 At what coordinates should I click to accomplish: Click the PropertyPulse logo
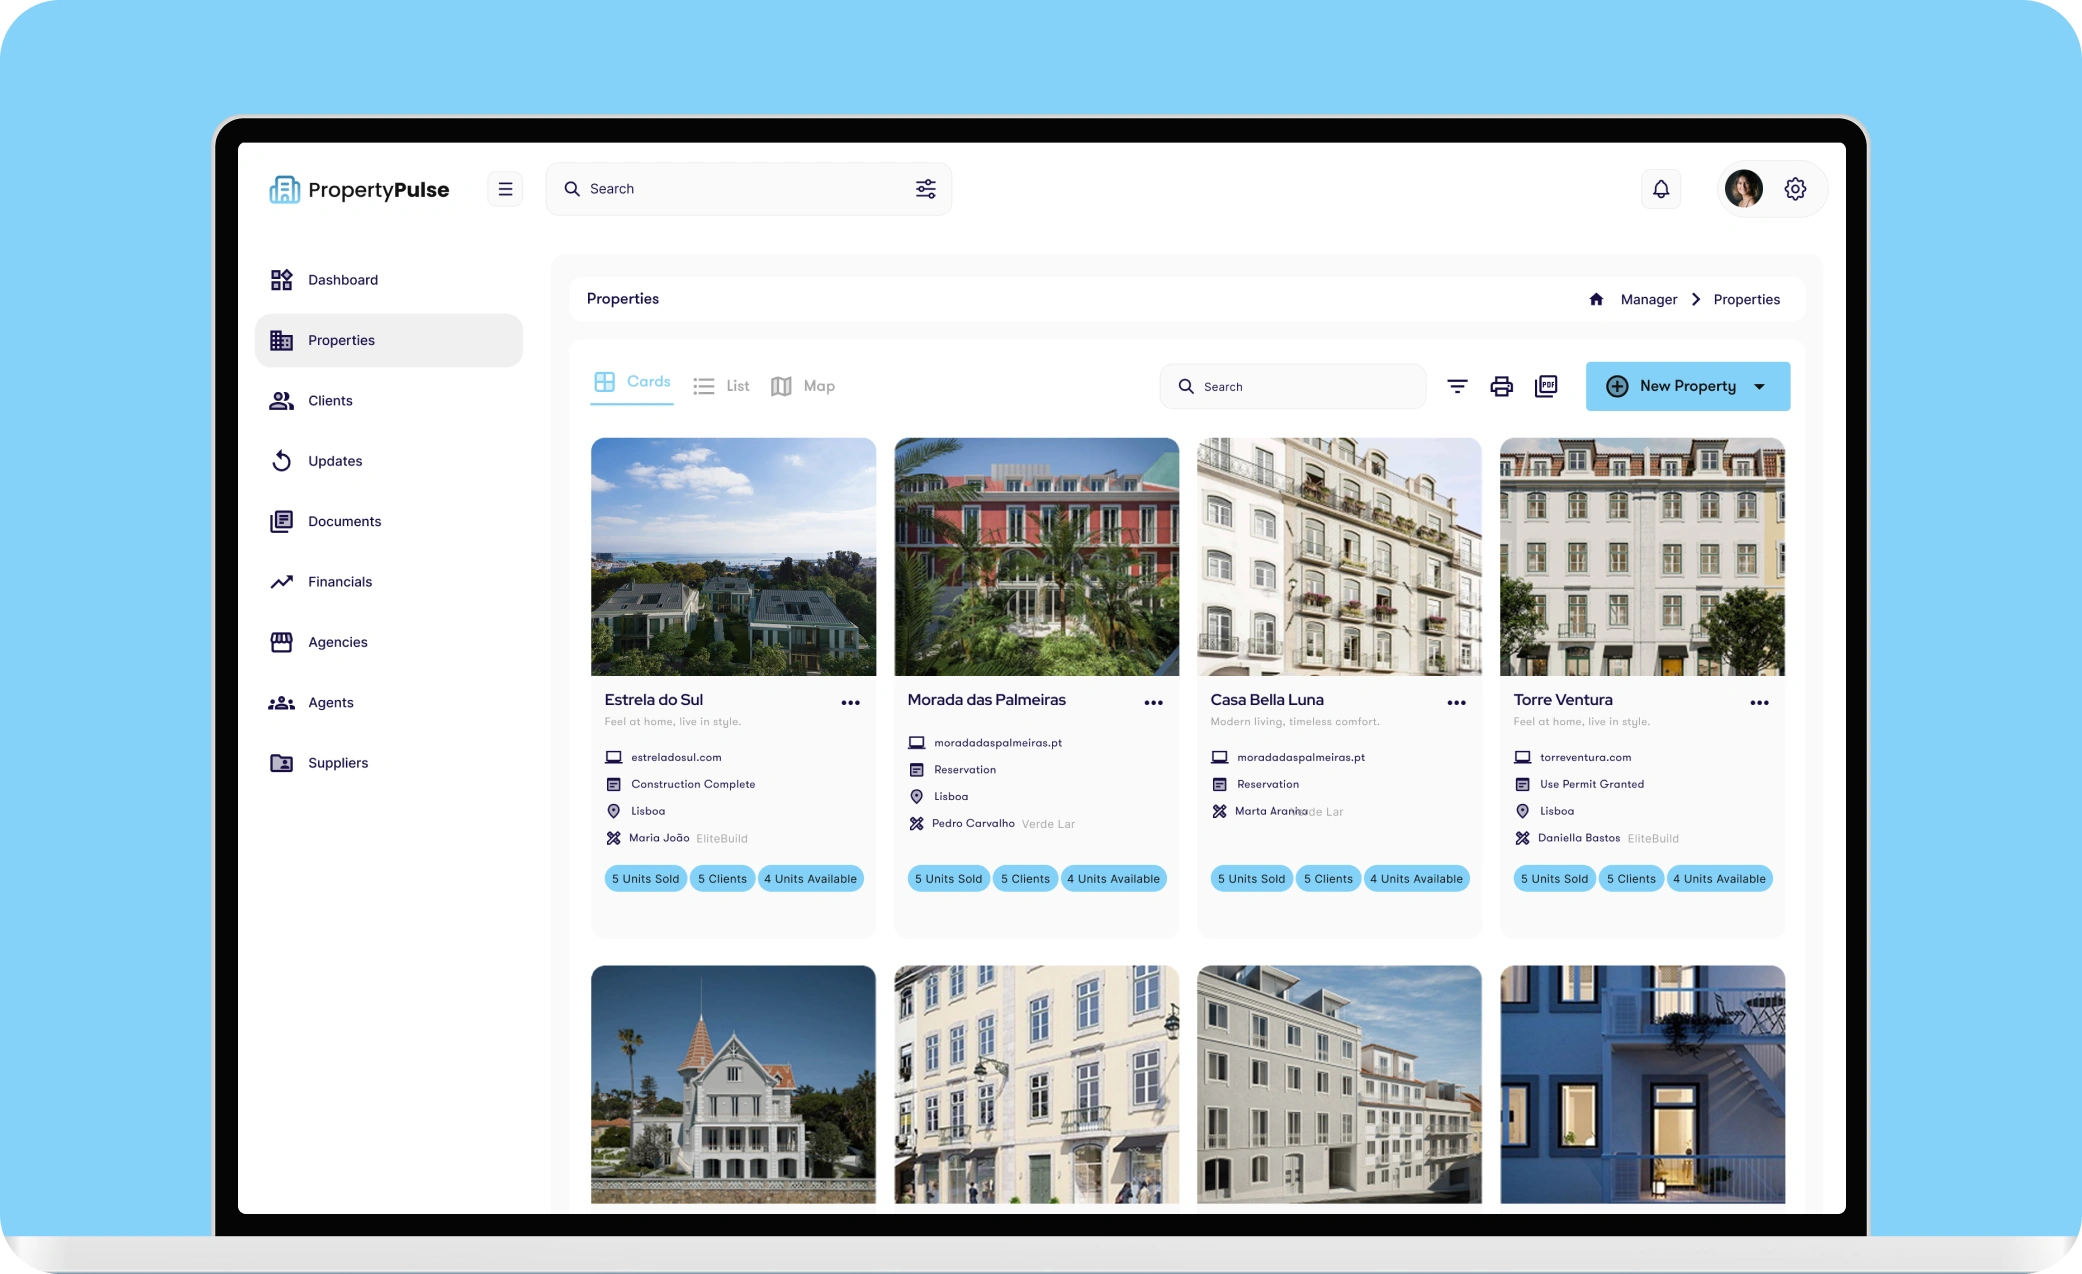point(359,189)
